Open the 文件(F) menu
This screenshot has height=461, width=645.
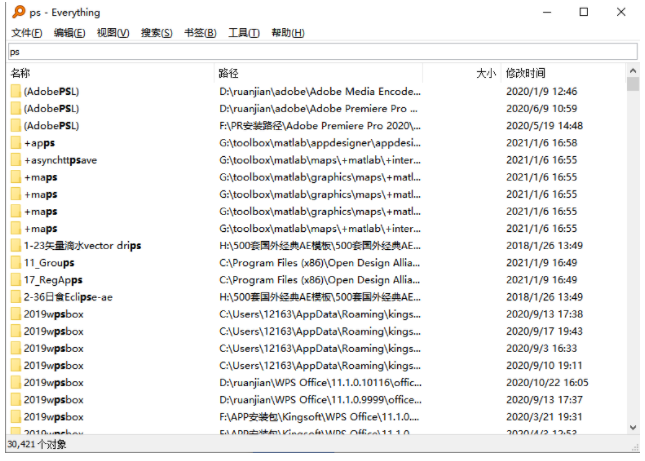pyautogui.click(x=27, y=33)
